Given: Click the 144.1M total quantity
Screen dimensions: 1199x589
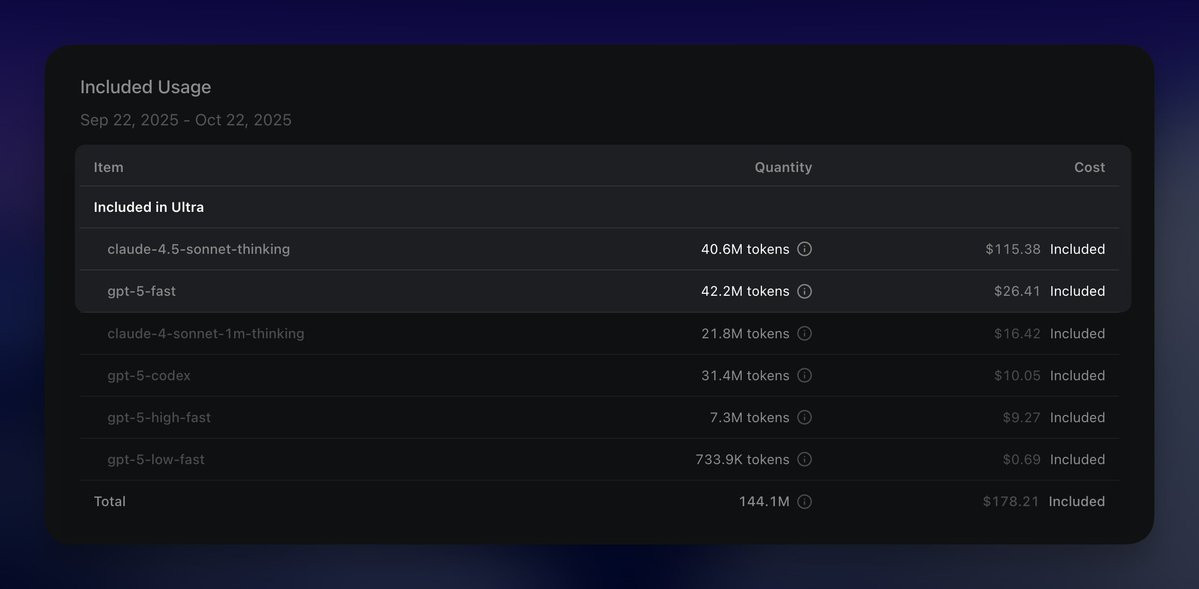Looking at the screenshot, I should pos(764,501).
